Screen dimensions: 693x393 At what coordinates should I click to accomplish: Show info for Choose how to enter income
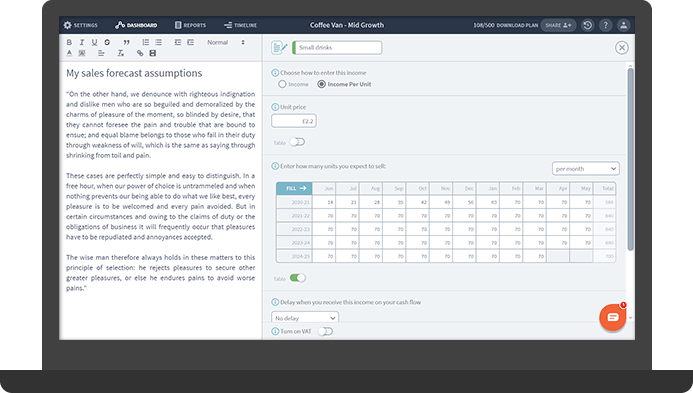275,72
